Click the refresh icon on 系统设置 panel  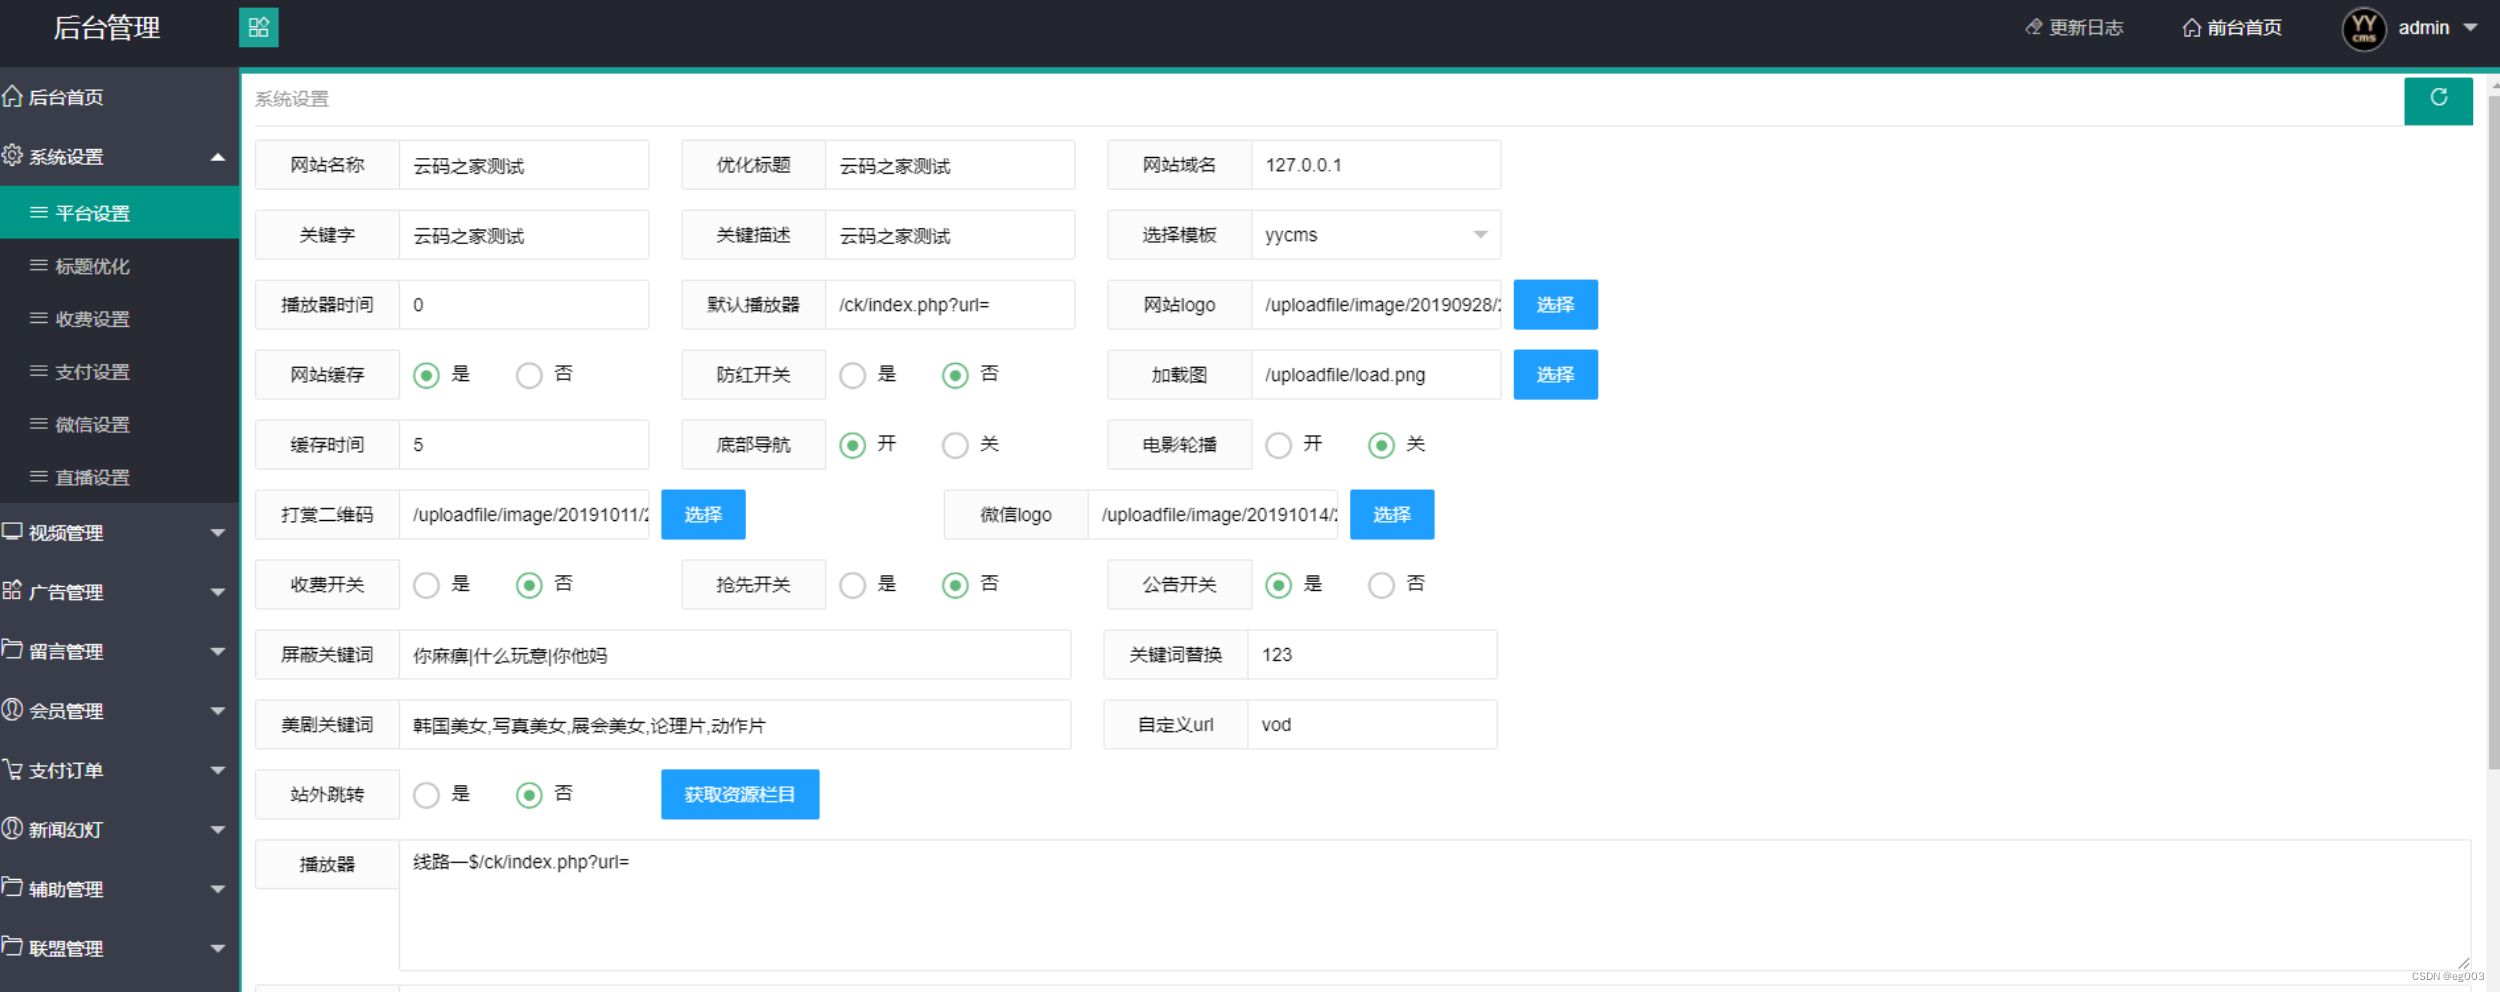click(2438, 99)
